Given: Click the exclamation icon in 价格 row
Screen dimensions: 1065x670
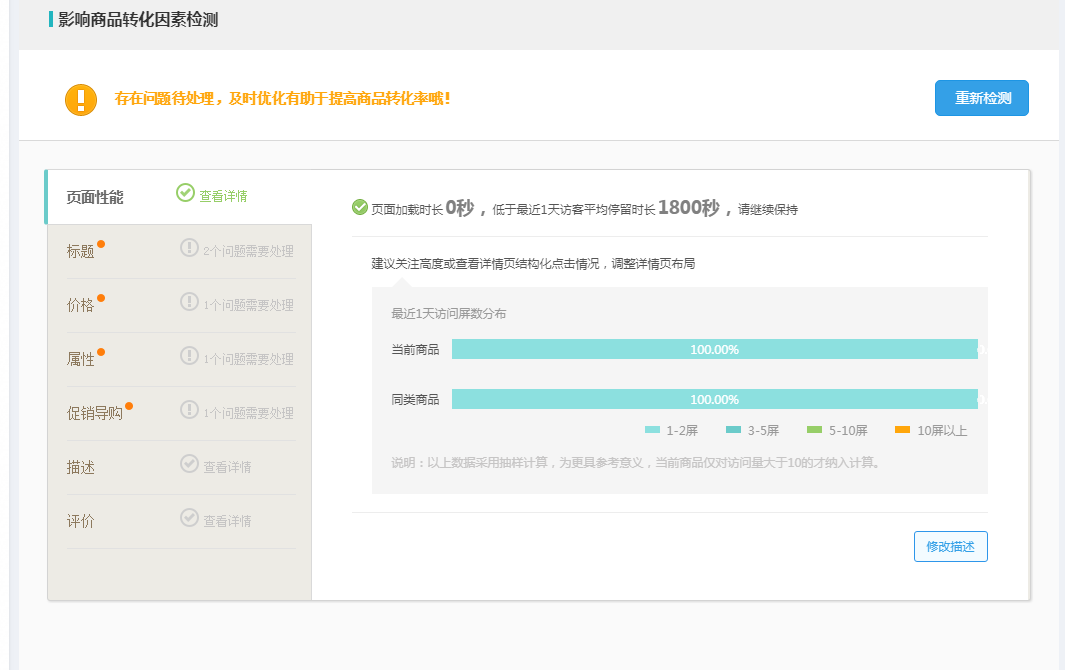Looking at the screenshot, I should click(189, 302).
